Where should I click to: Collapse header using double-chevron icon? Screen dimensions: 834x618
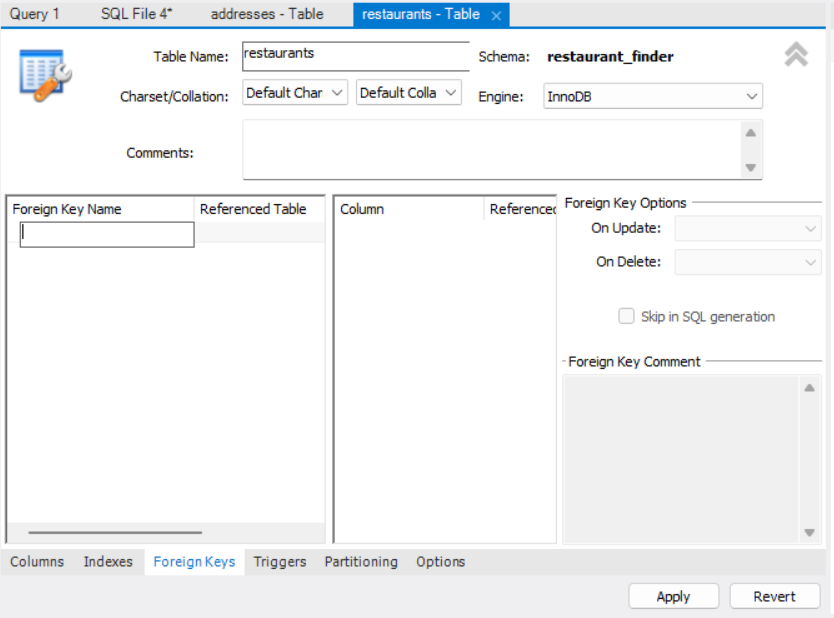click(796, 55)
